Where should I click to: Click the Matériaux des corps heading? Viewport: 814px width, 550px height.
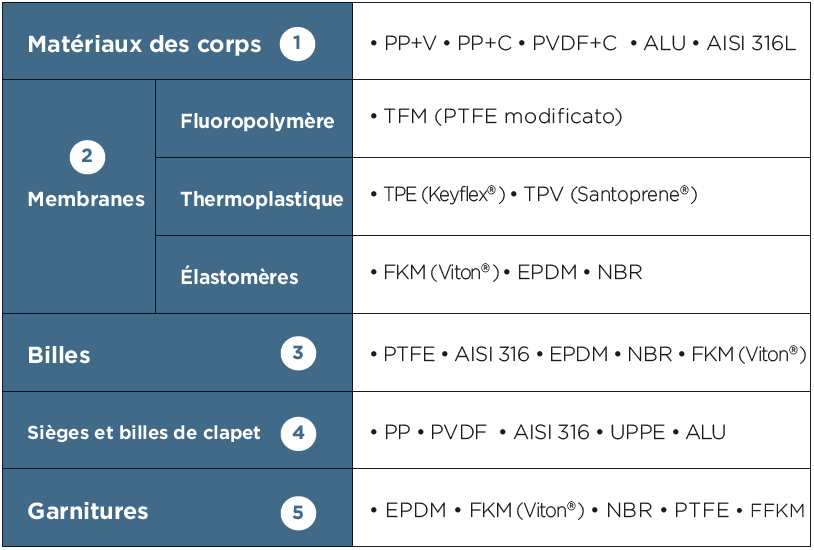click(x=144, y=44)
